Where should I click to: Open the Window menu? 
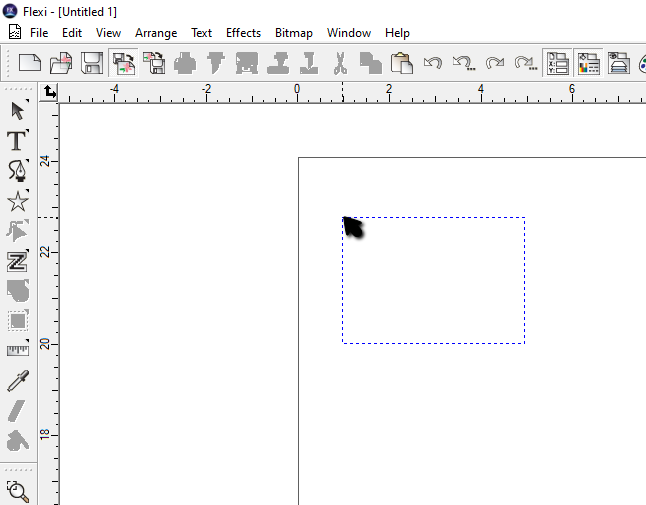pyautogui.click(x=349, y=33)
